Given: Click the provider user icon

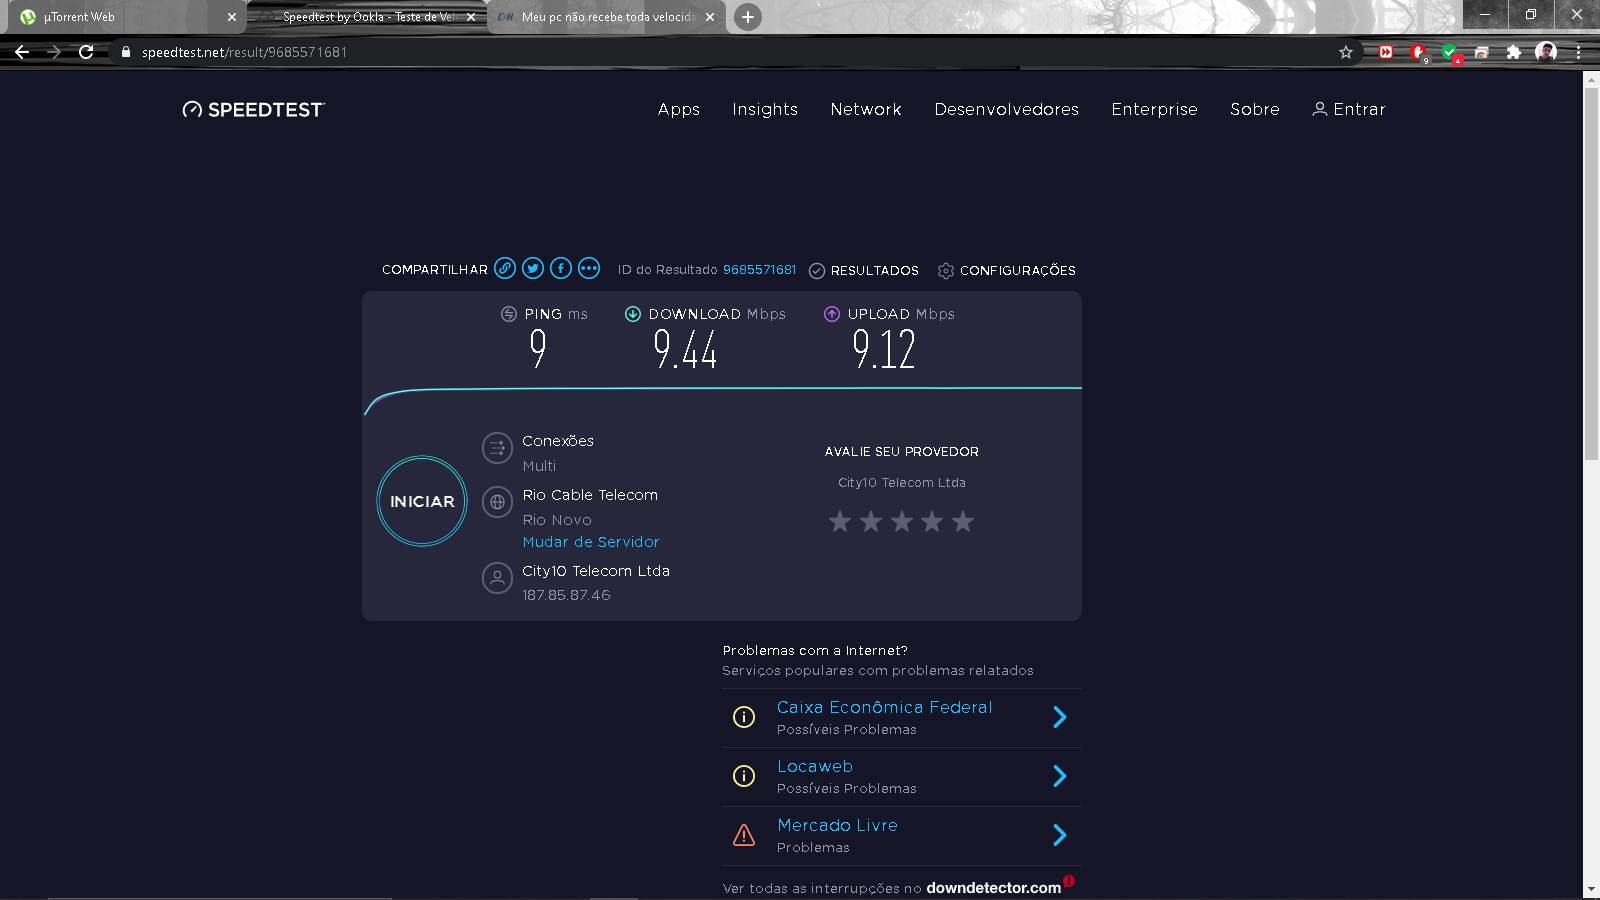Looking at the screenshot, I should click(497, 578).
